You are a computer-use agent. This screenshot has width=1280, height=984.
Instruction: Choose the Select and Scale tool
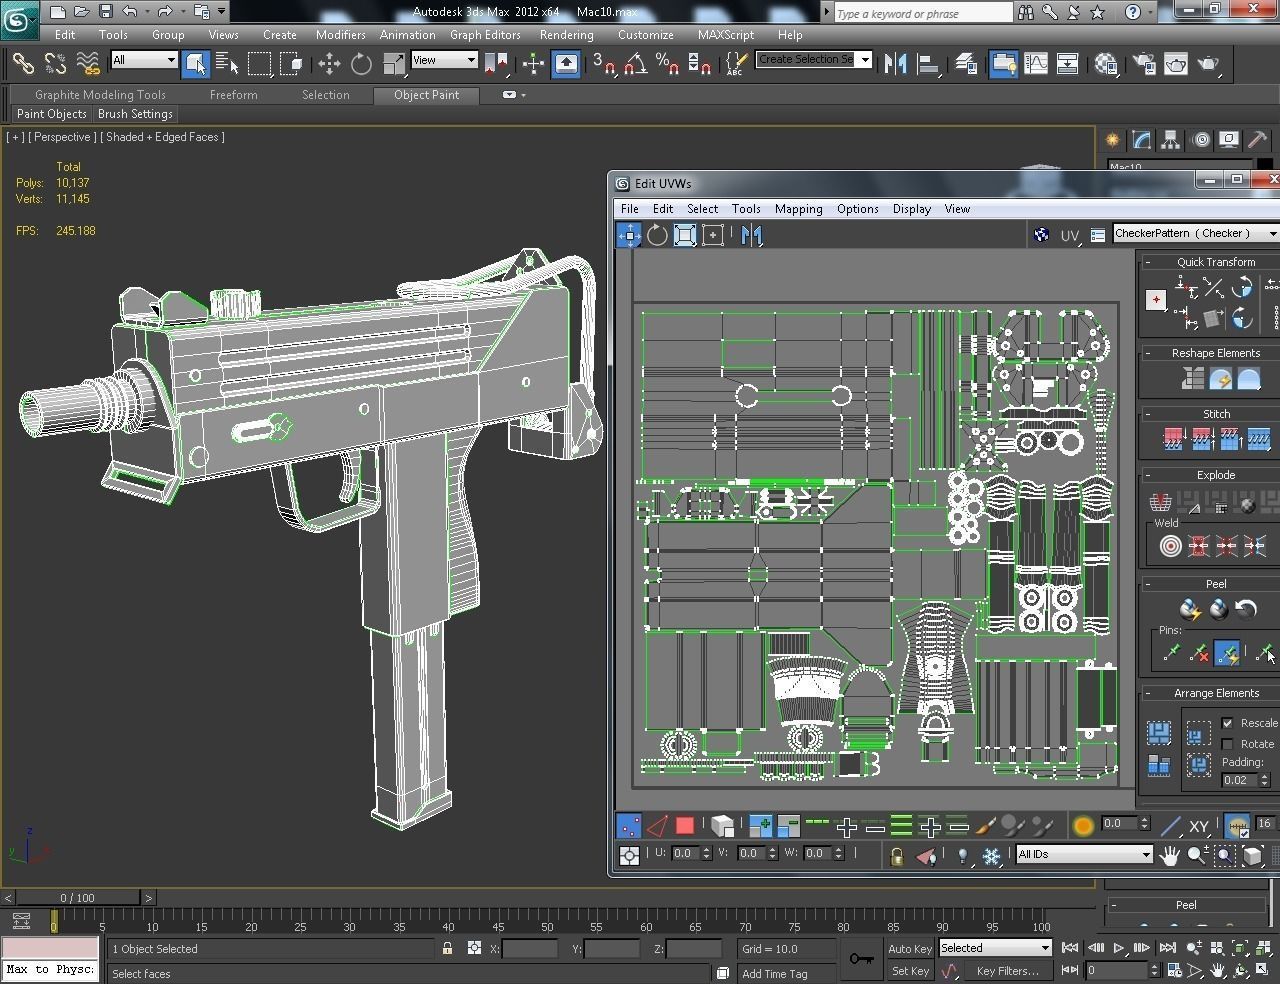pos(393,64)
